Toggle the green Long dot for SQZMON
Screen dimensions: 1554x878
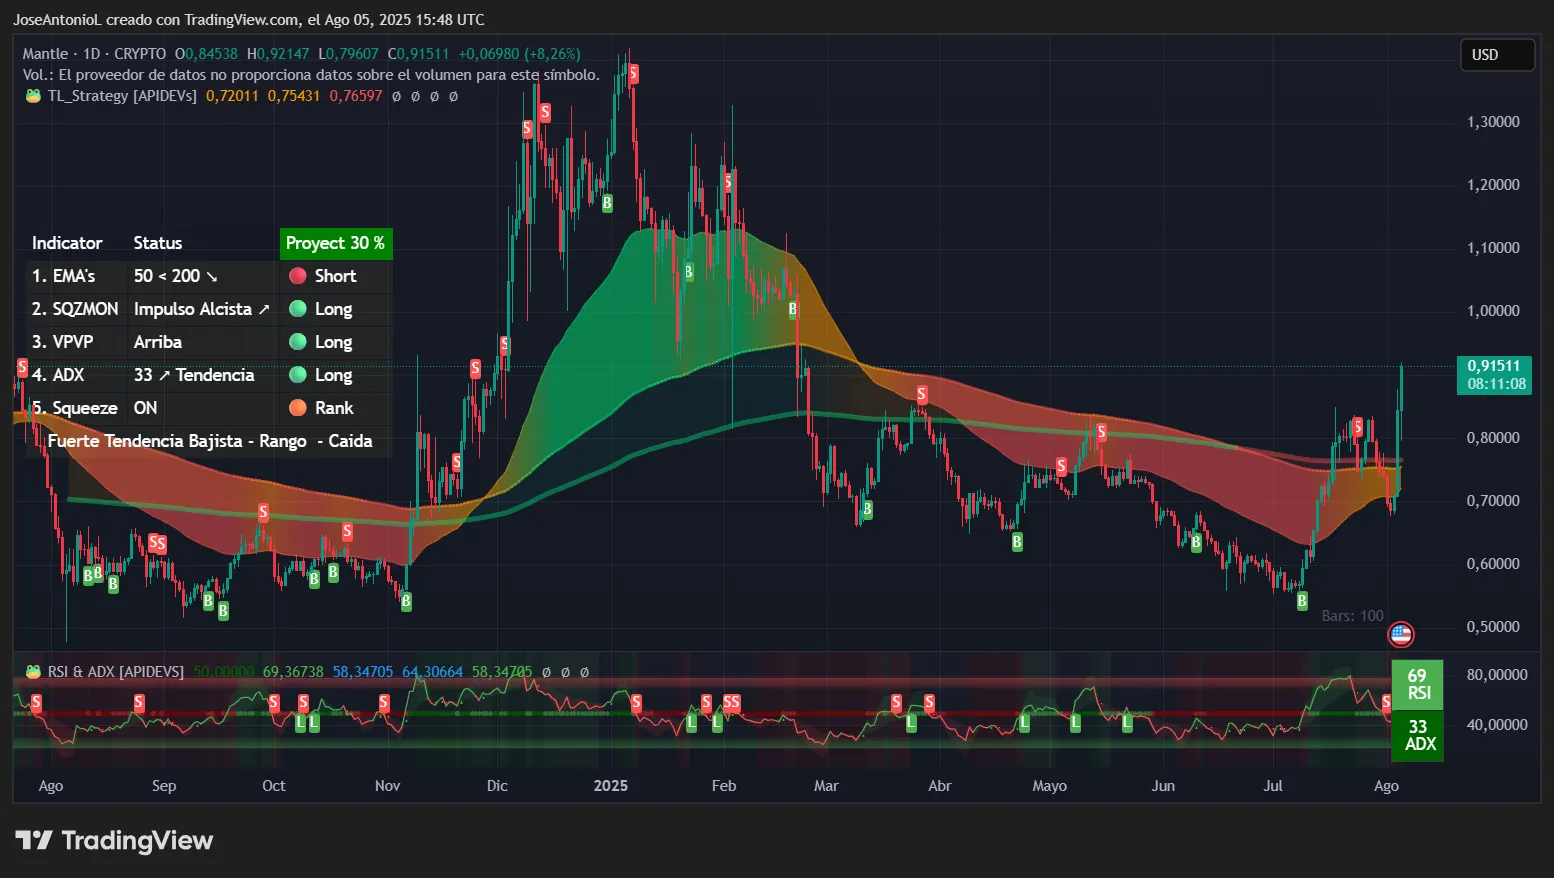click(x=297, y=309)
